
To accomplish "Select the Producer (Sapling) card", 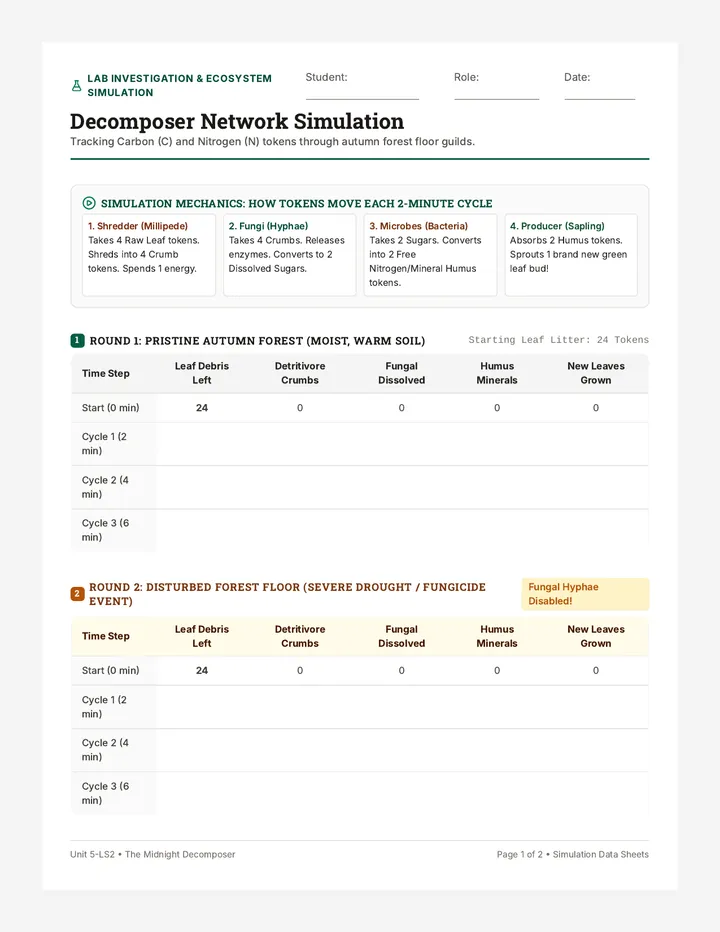I will coord(571,255).
